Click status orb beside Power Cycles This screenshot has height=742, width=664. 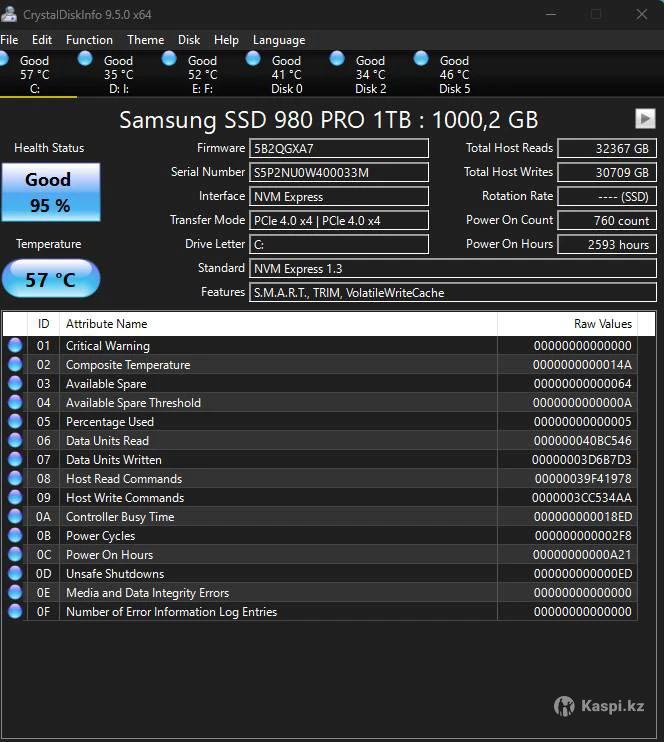tap(15, 535)
